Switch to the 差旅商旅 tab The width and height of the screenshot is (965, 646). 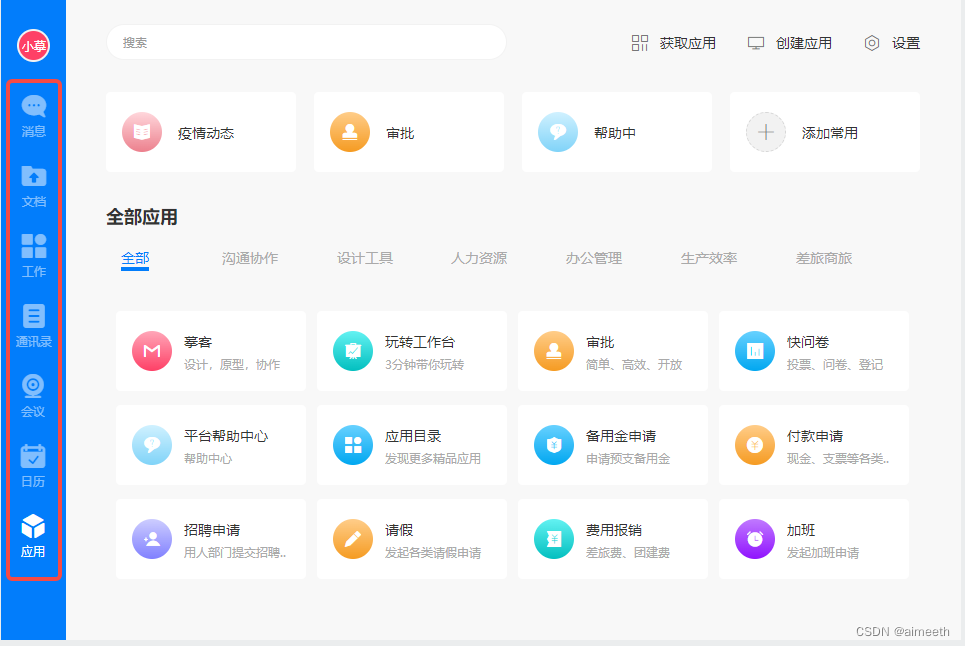(824, 258)
